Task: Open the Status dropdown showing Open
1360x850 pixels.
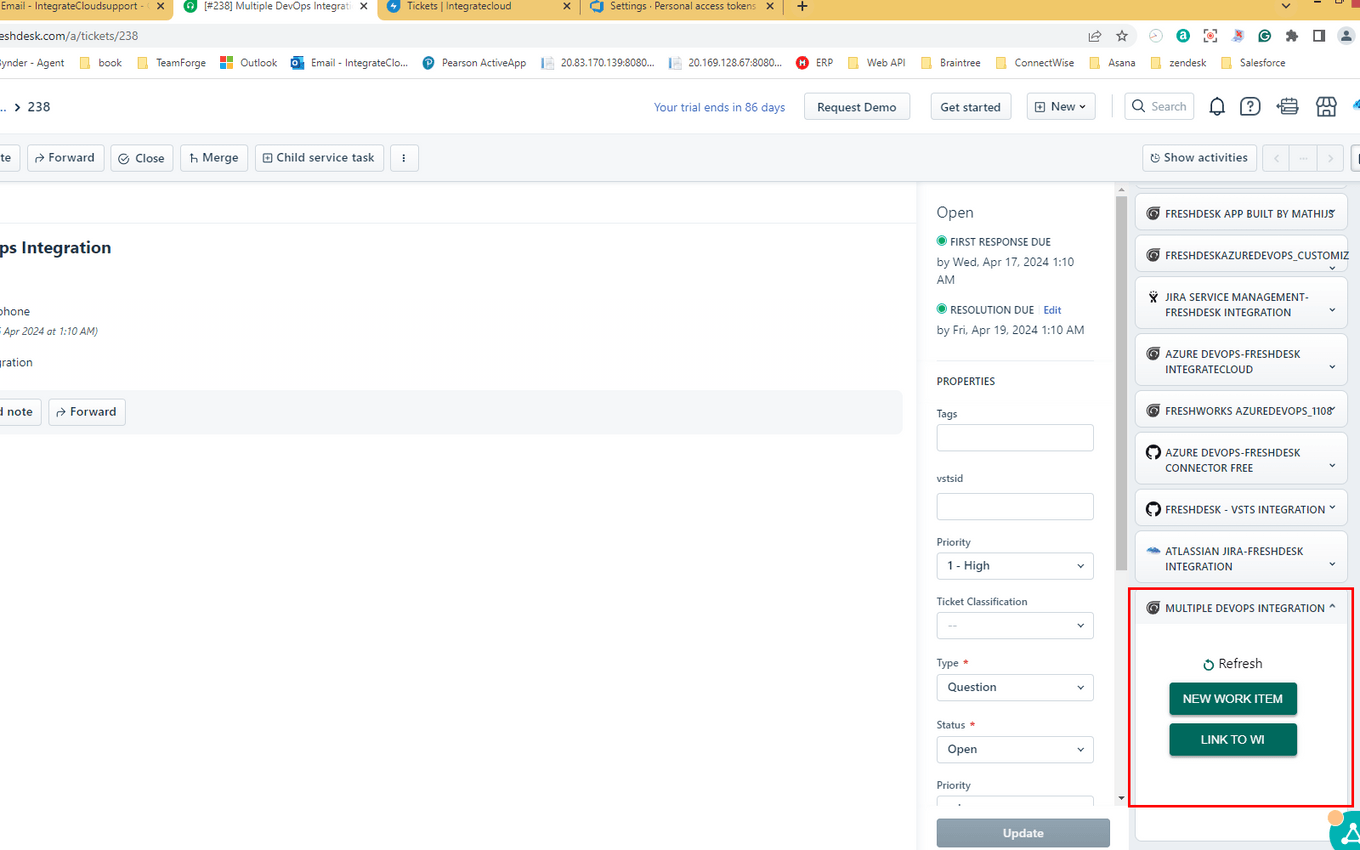Action: click(1014, 750)
